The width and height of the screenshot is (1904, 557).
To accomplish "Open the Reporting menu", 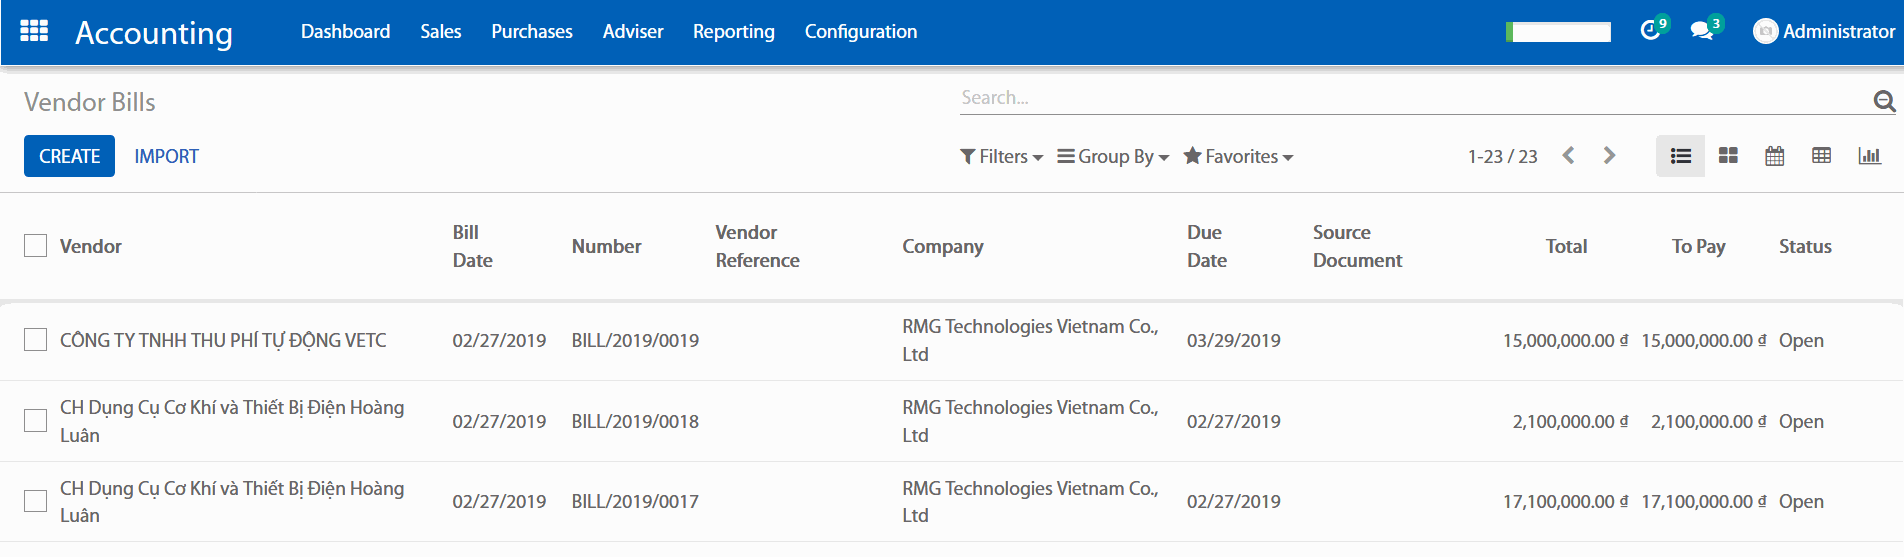I will (x=733, y=32).
